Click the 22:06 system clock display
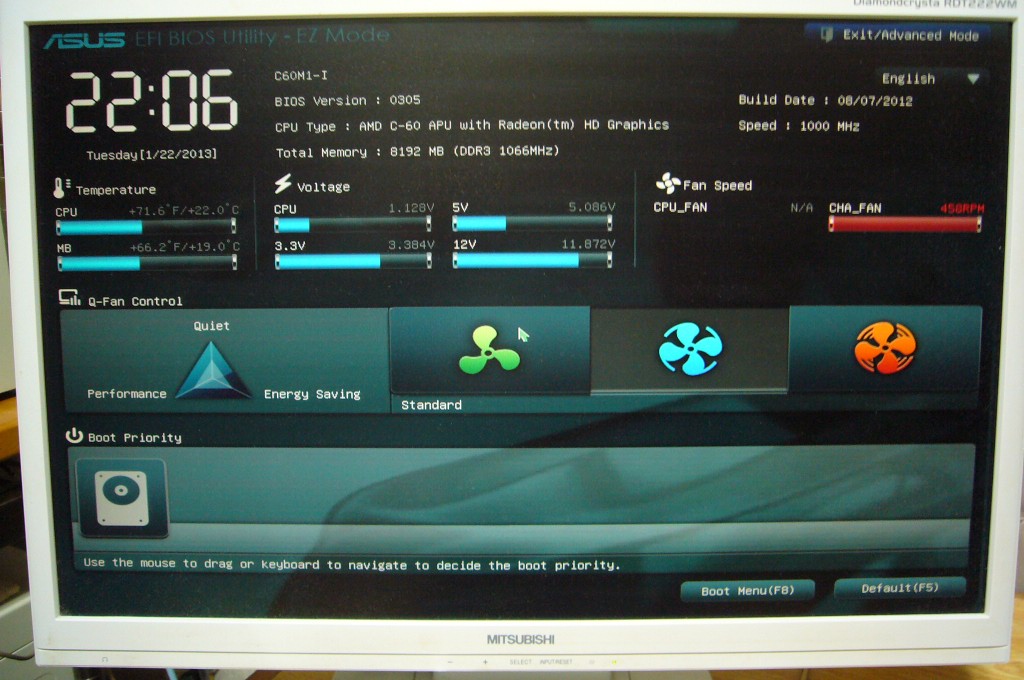This screenshot has height=680, width=1024. (x=152, y=102)
